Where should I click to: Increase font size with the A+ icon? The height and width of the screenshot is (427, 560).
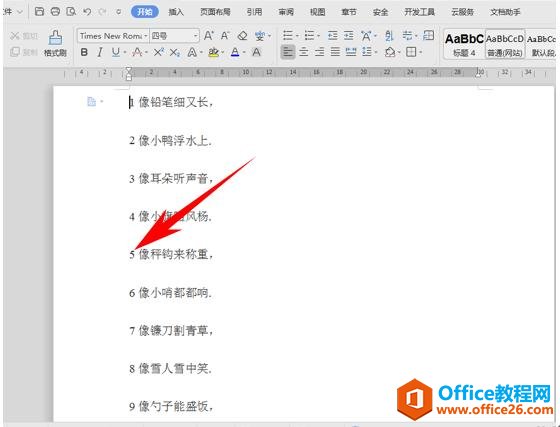[x=209, y=36]
